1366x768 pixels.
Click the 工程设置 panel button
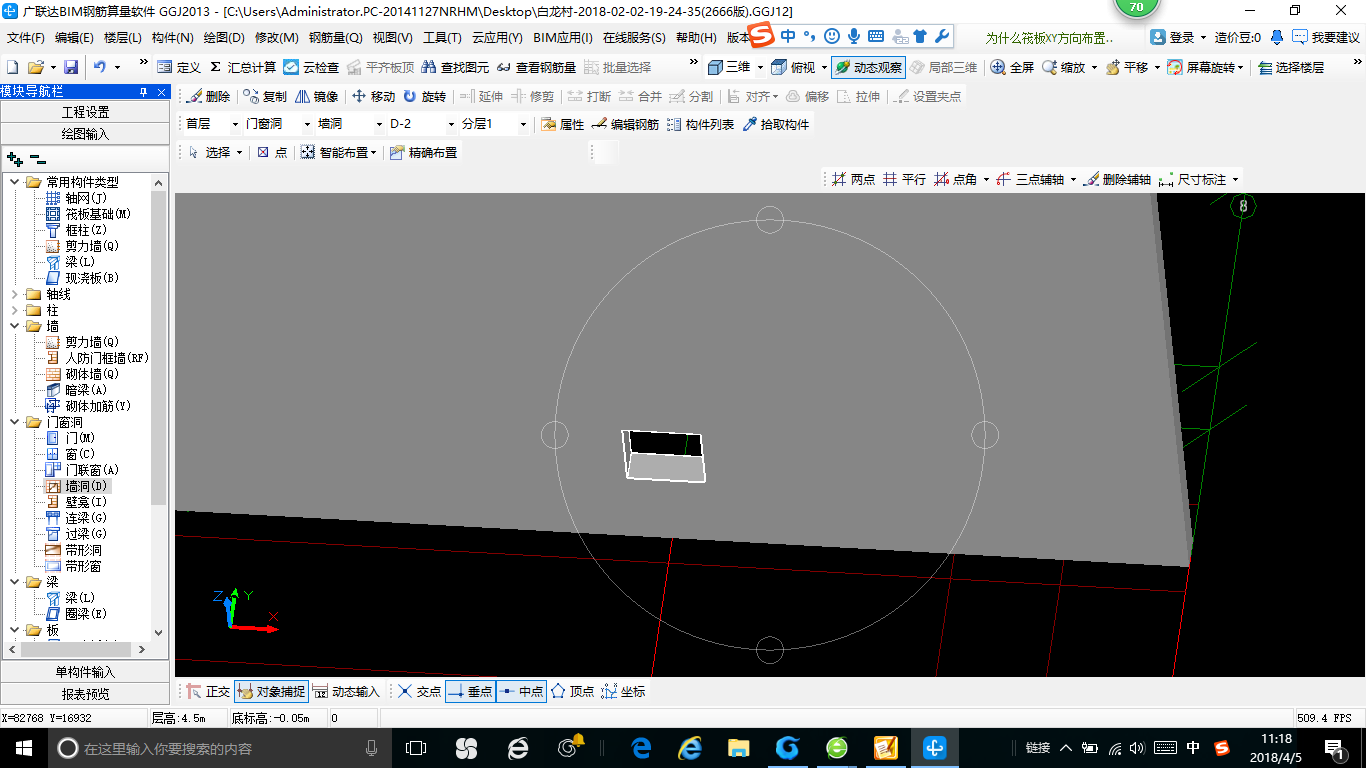[x=85, y=112]
